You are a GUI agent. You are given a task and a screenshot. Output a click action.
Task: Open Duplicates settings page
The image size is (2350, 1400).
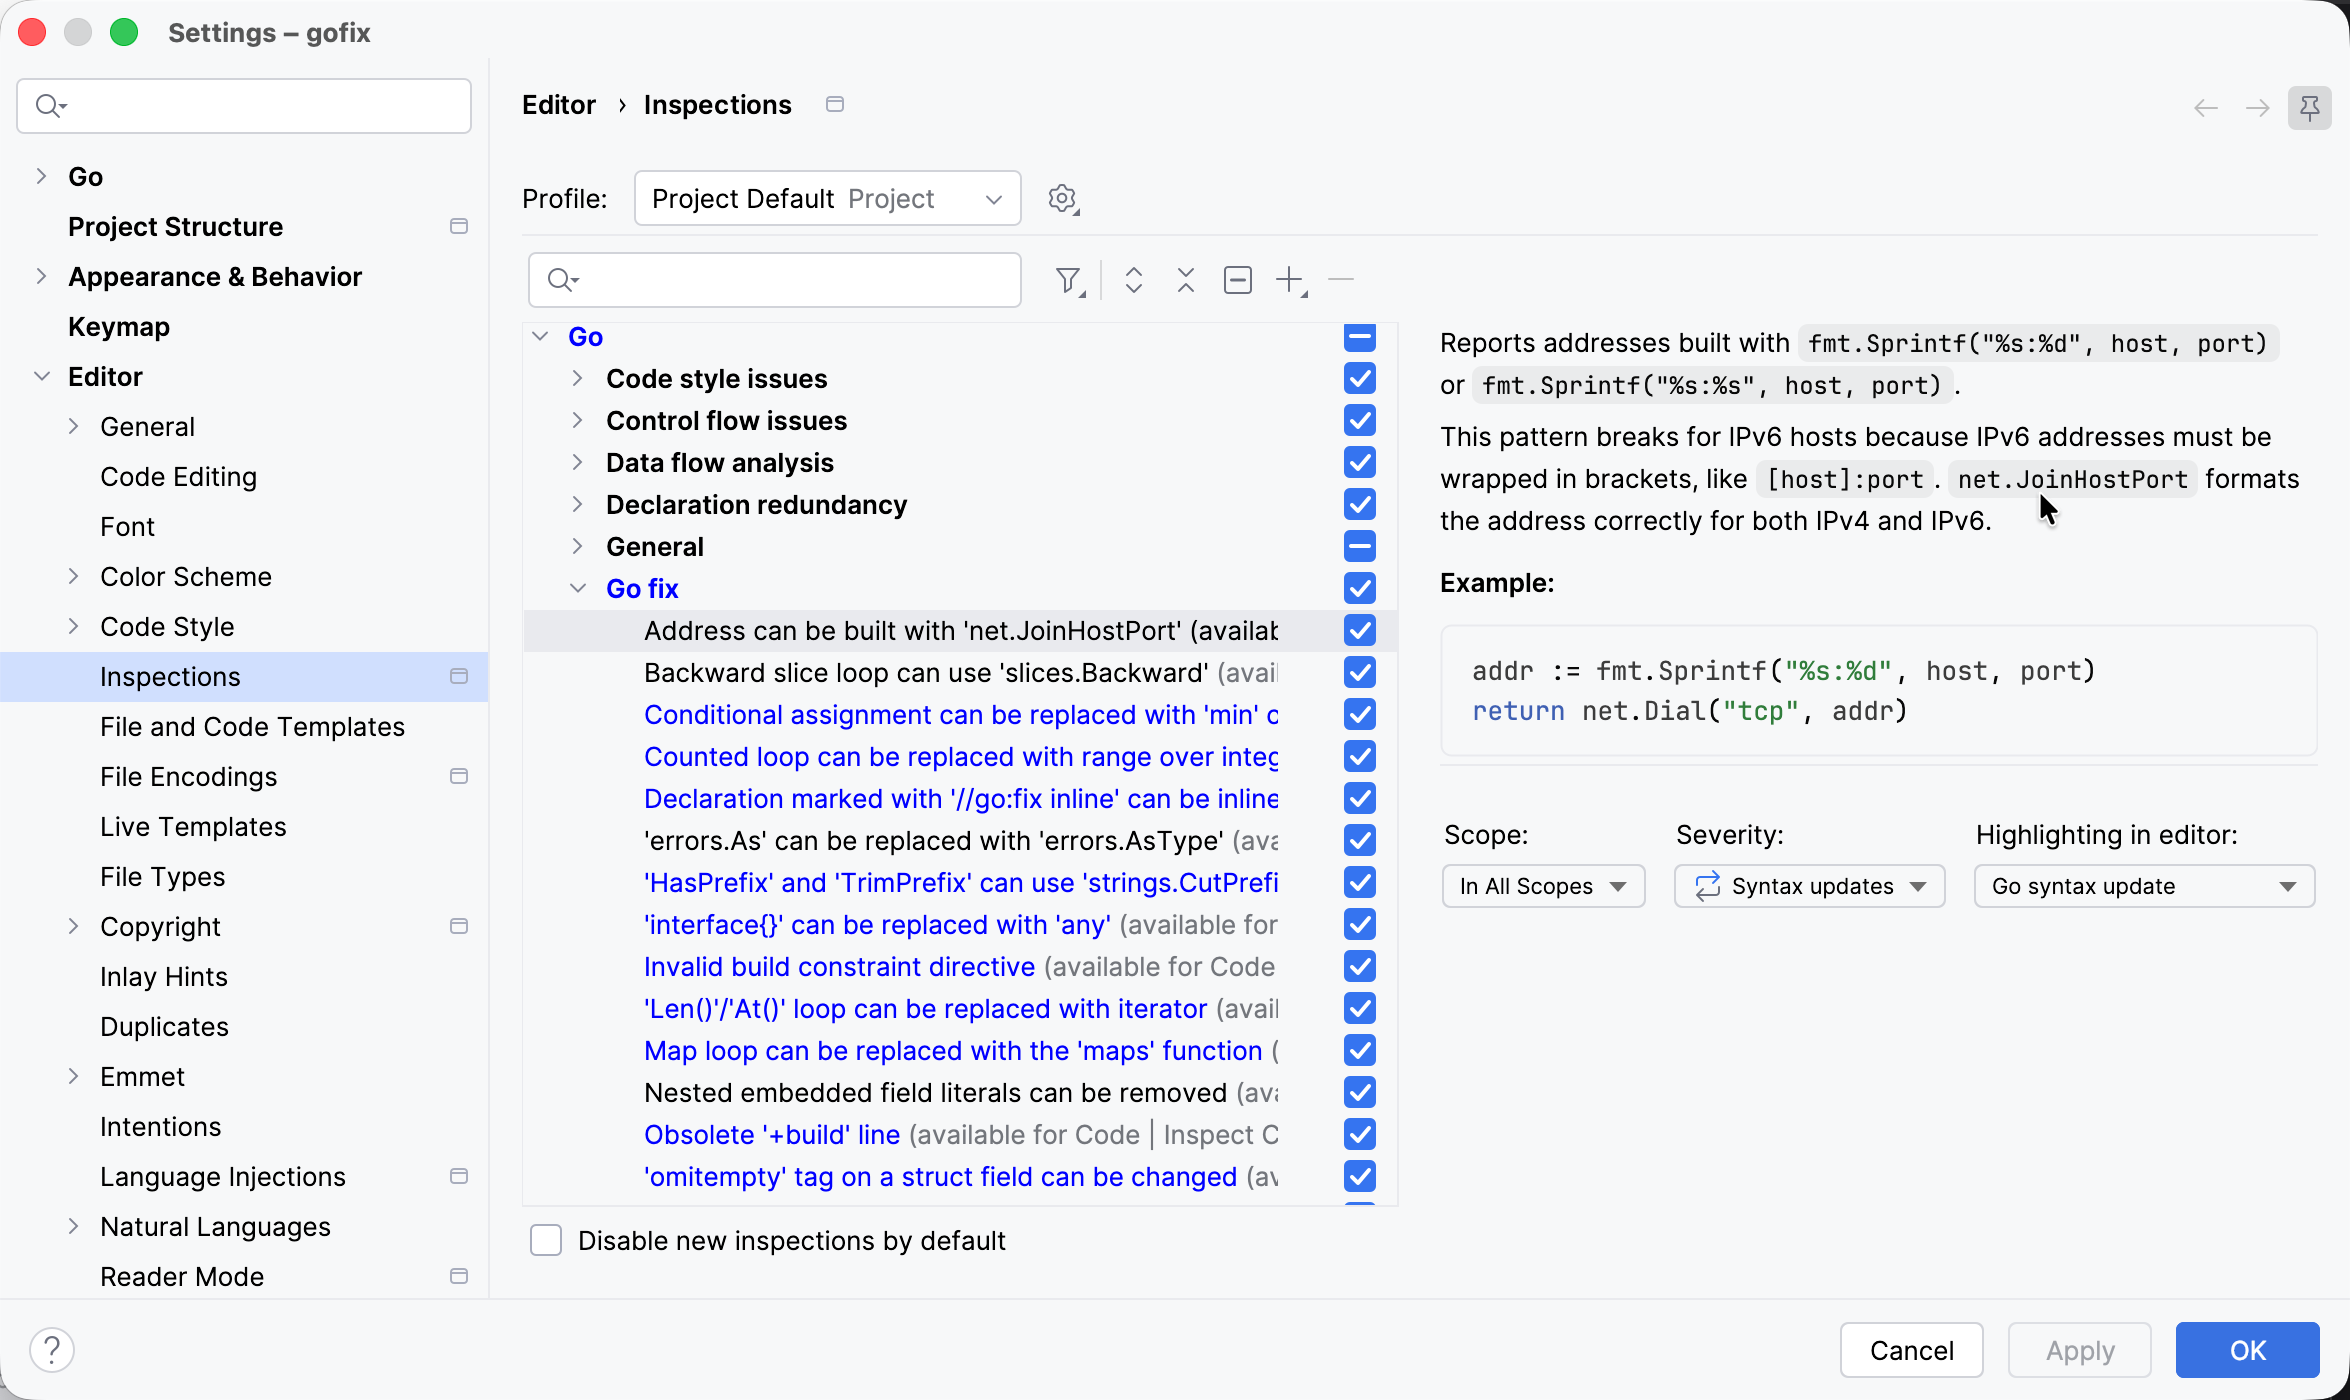164,1026
